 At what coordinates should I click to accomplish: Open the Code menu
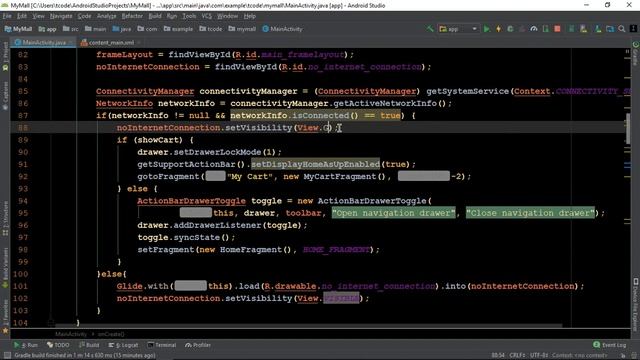click(x=84, y=16)
